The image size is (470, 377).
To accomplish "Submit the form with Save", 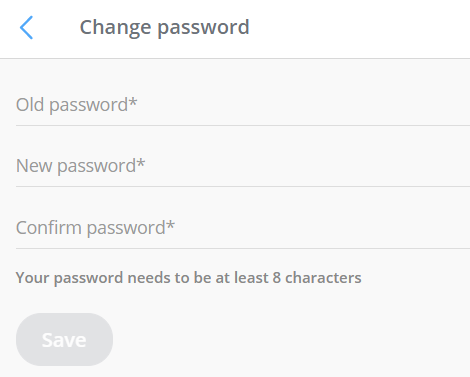I will pyautogui.click(x=64, y=339).
